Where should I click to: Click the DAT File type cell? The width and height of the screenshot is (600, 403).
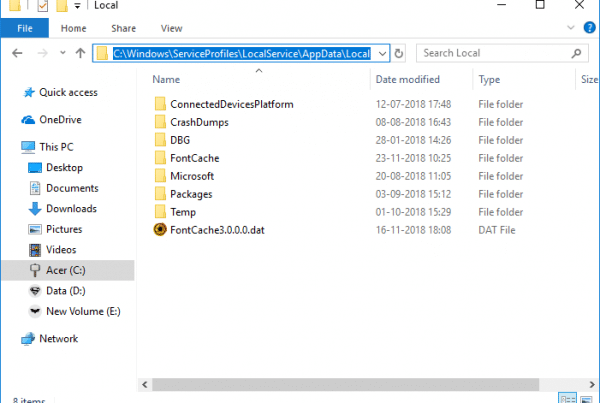click(x=497, y=230)
